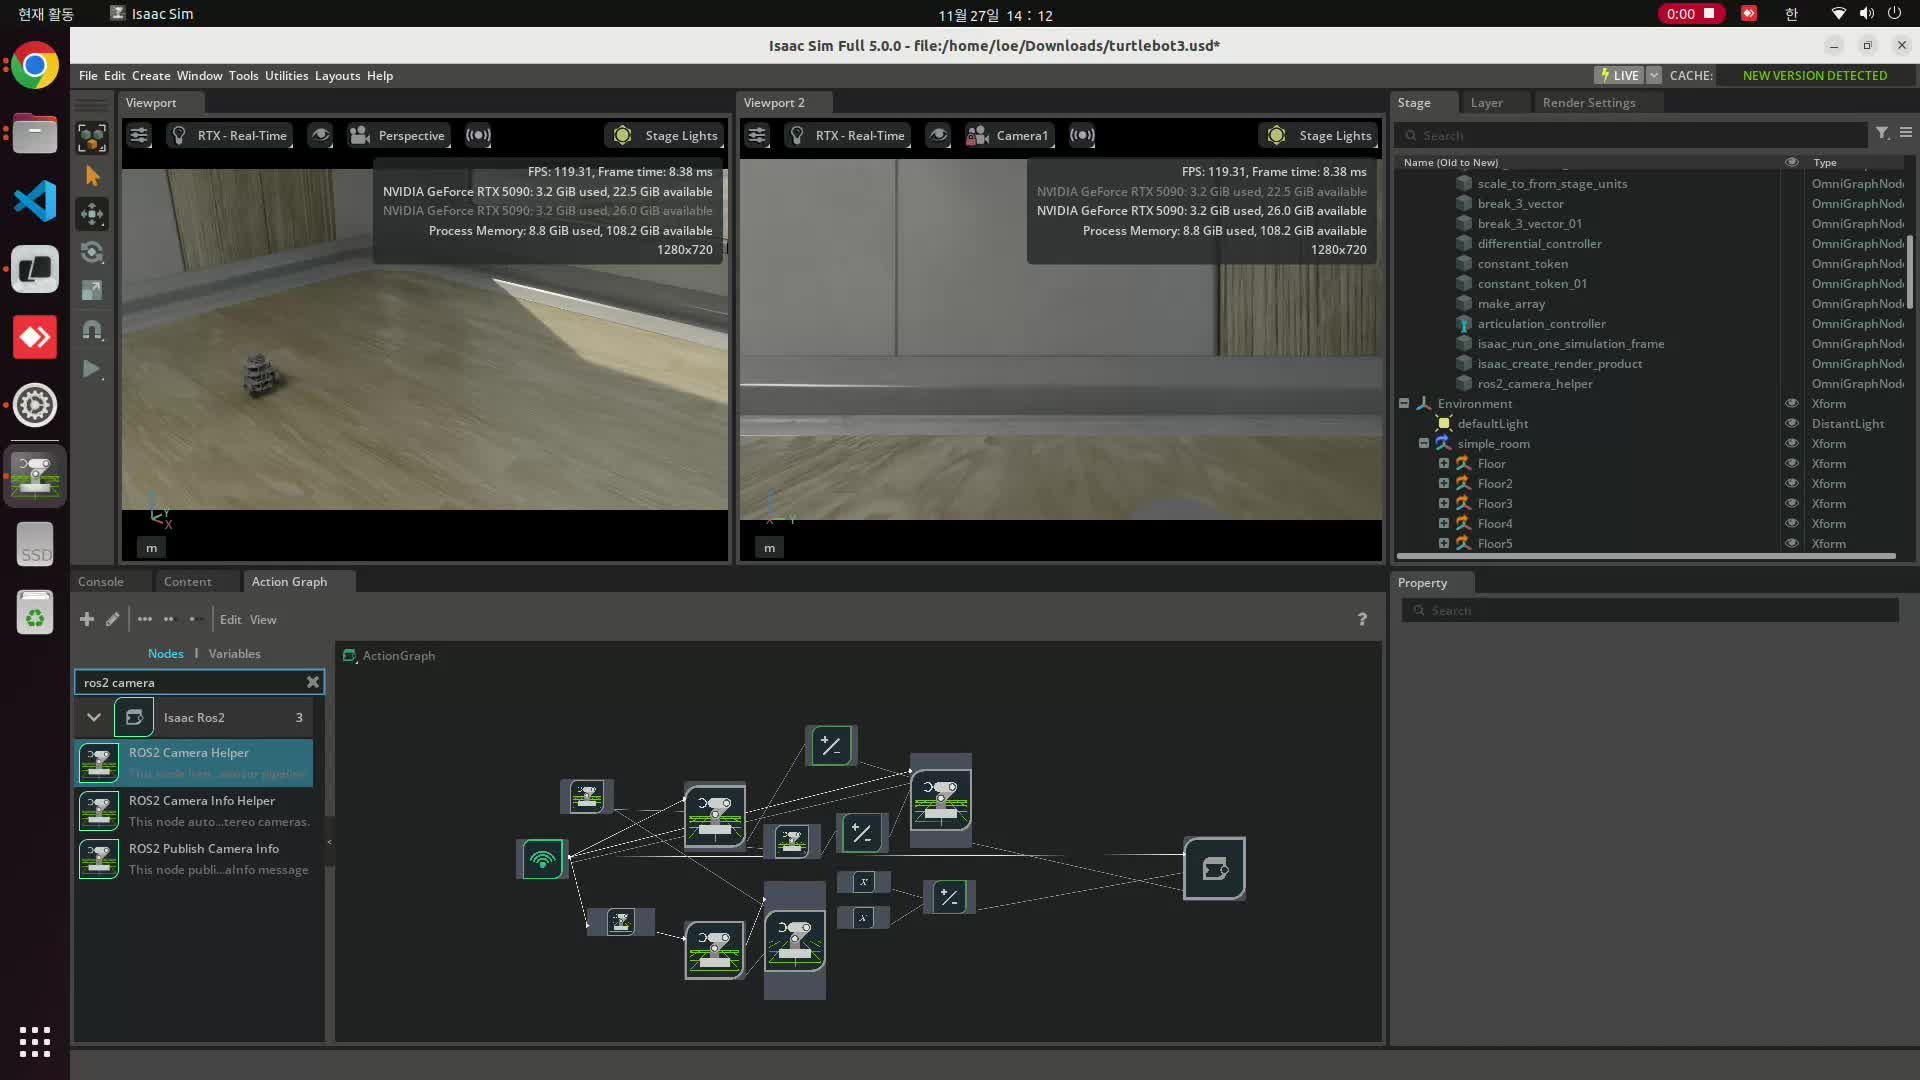Viewport: 1920px width, 1080px height.
Task: Add a new graph with plus icon
Action: click(87, 619)
